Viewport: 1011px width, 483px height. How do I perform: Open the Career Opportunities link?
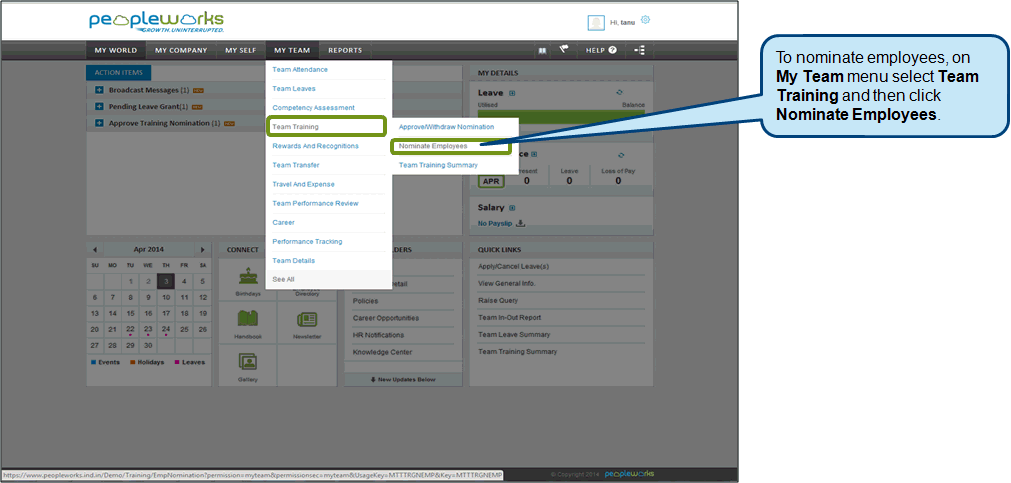click(x=386, y=318)
